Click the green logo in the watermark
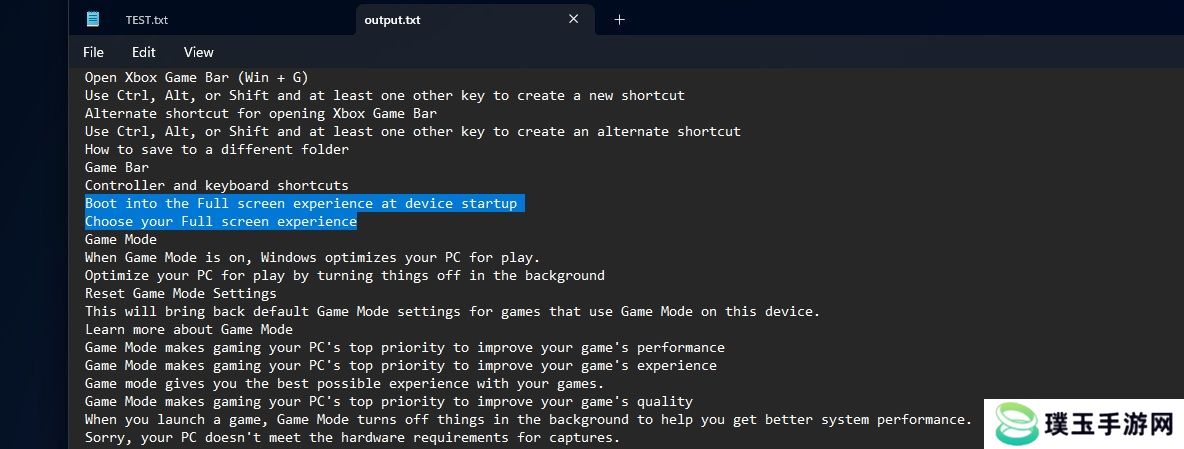Viewport: 1184px width, 449px height. [1016, 424]
